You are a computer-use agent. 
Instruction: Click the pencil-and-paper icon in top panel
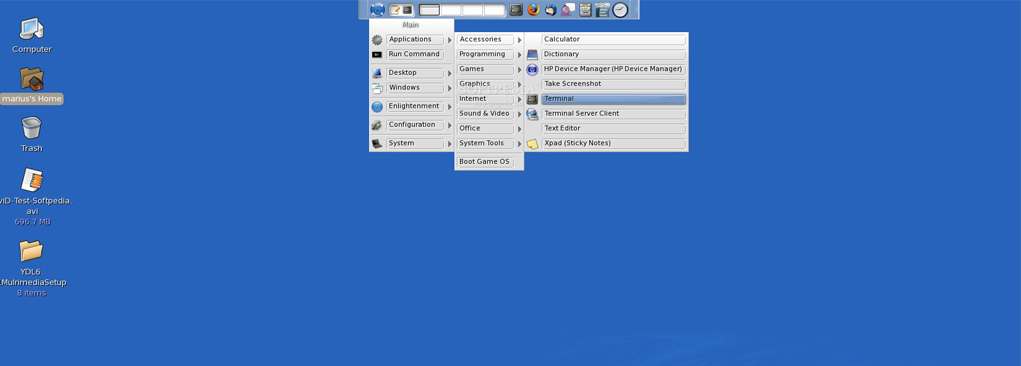pyautogui.click(x=395, y=10)
